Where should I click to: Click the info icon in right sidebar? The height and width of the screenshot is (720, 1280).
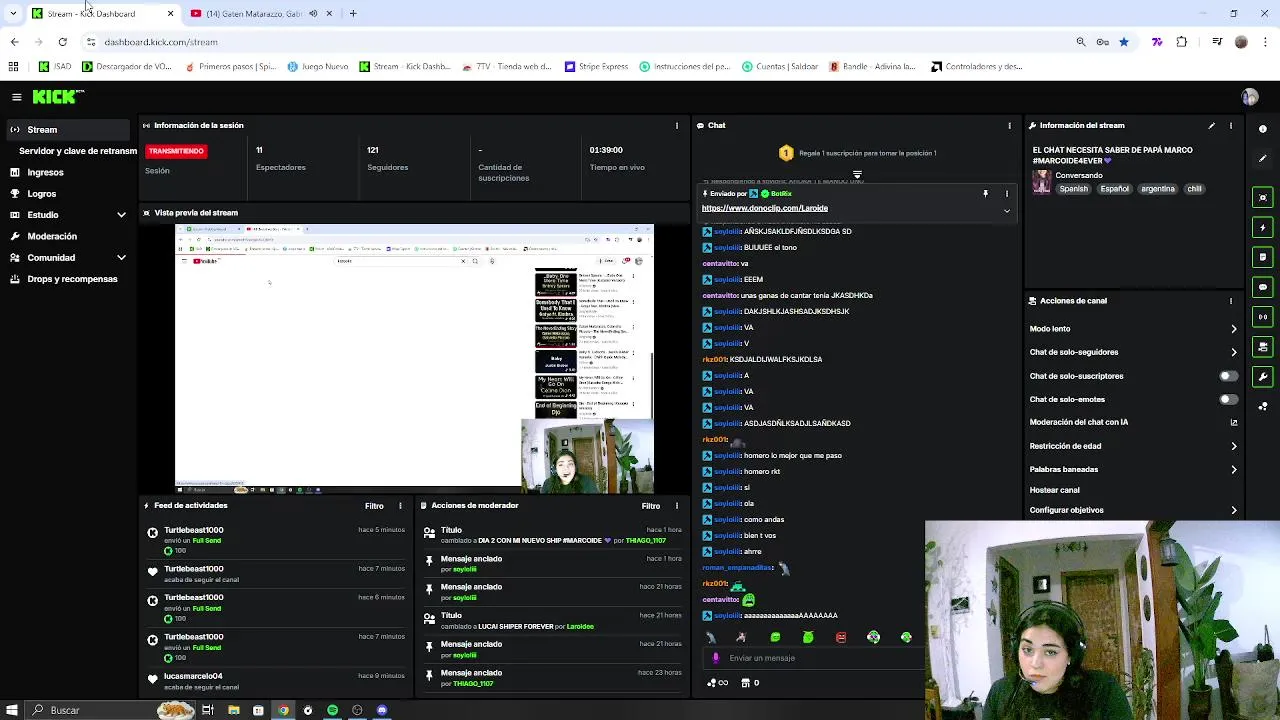[x=1263, y=129]
